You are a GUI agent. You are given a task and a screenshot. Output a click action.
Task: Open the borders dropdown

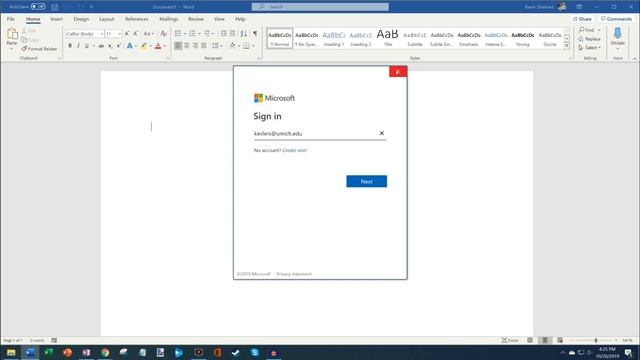(x=253, y=46)
